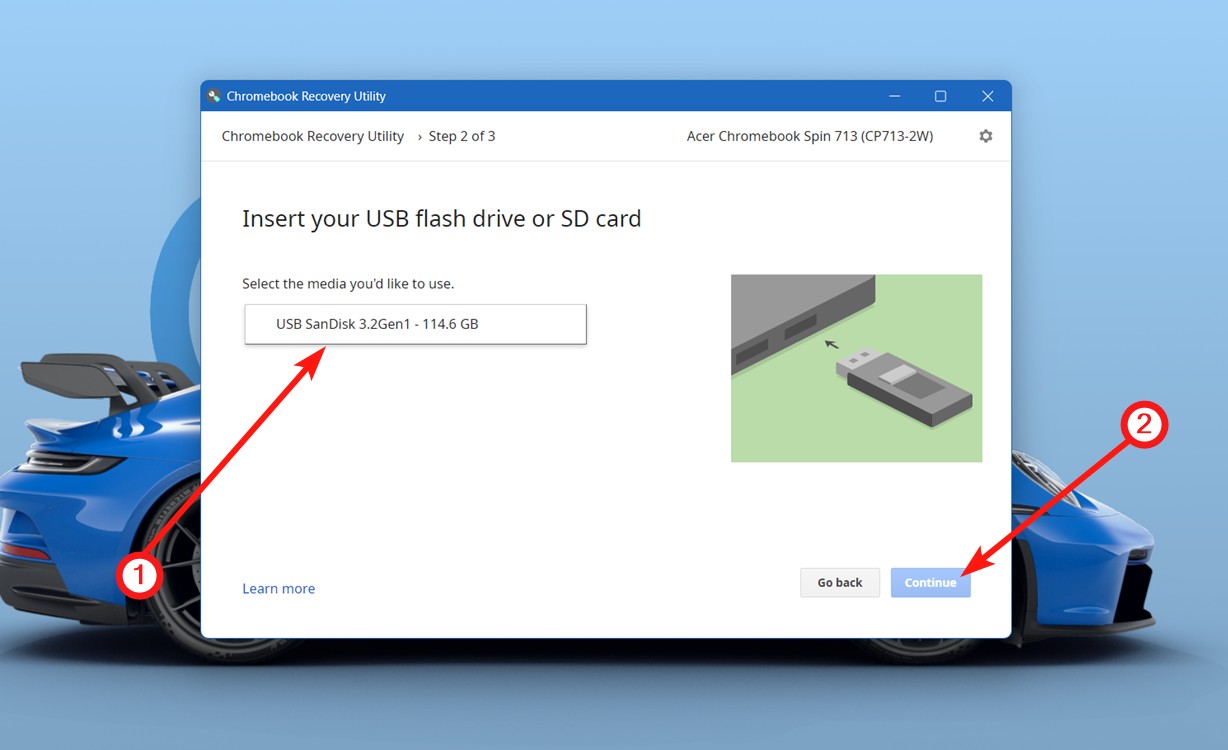Maximize the Chromebook Recovery Utility window
1228x750 pixels.
940,95
